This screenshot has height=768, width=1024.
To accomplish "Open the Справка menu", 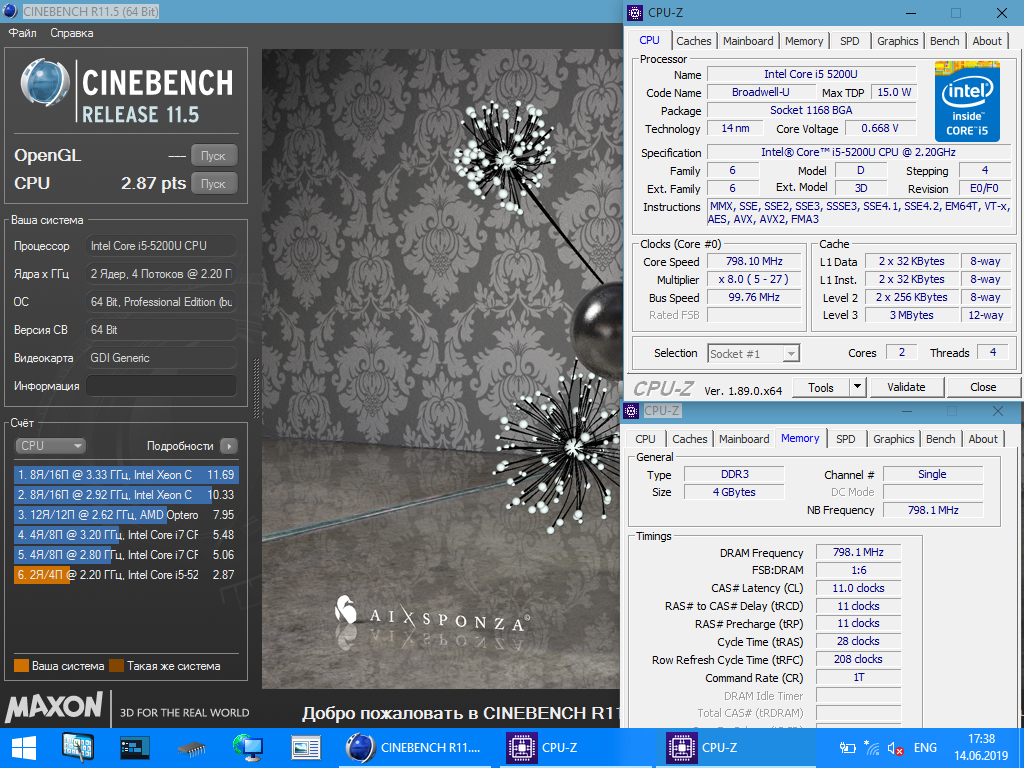I will [x=72, y=33].
